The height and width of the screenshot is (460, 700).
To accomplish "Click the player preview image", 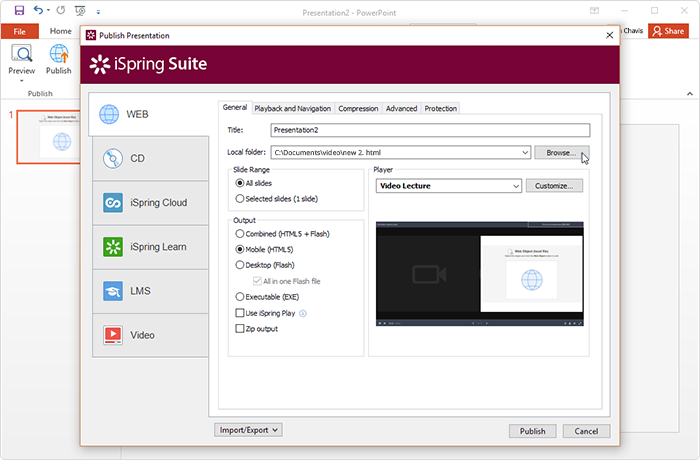I will click(479, 274).
